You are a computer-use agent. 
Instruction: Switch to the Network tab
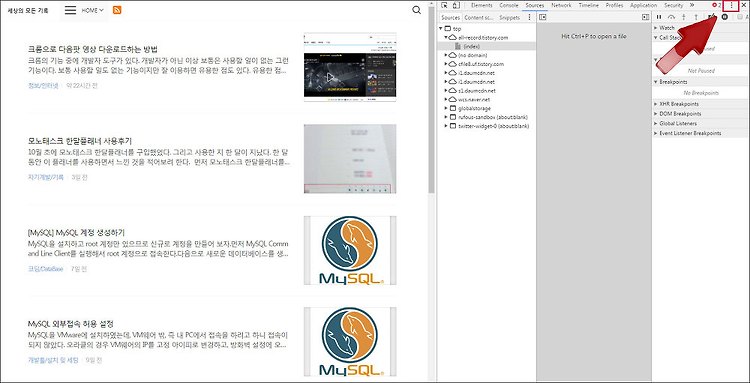(x=561, y=5)
